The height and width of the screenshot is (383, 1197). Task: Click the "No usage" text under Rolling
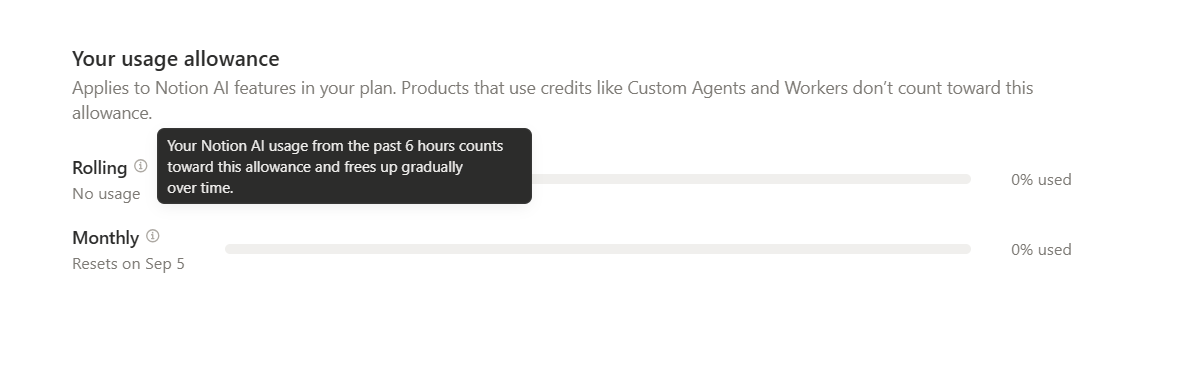(106, 194)
